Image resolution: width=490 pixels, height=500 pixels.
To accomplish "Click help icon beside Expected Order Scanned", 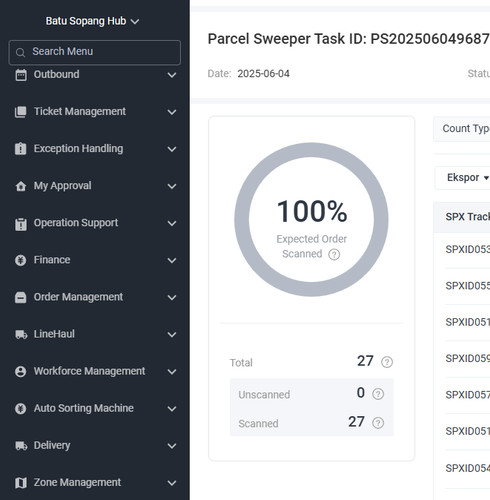I will coord(334,254).
